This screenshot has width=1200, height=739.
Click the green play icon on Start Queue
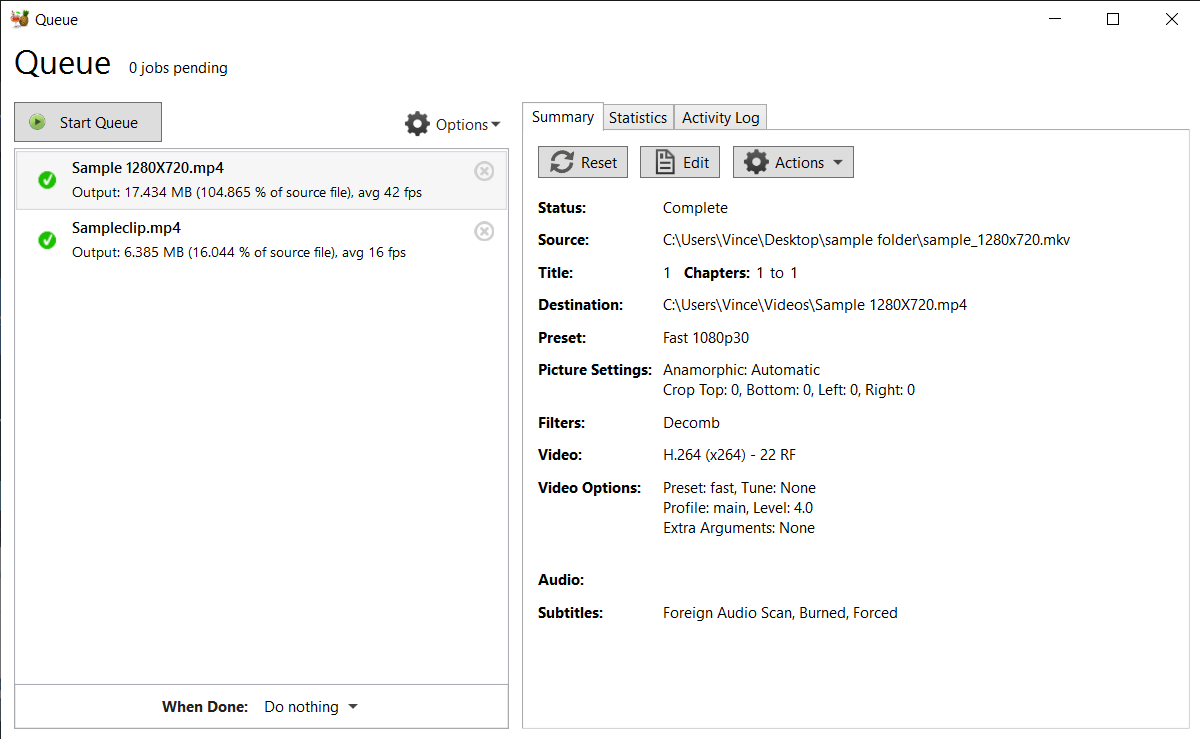coord(37,122)
